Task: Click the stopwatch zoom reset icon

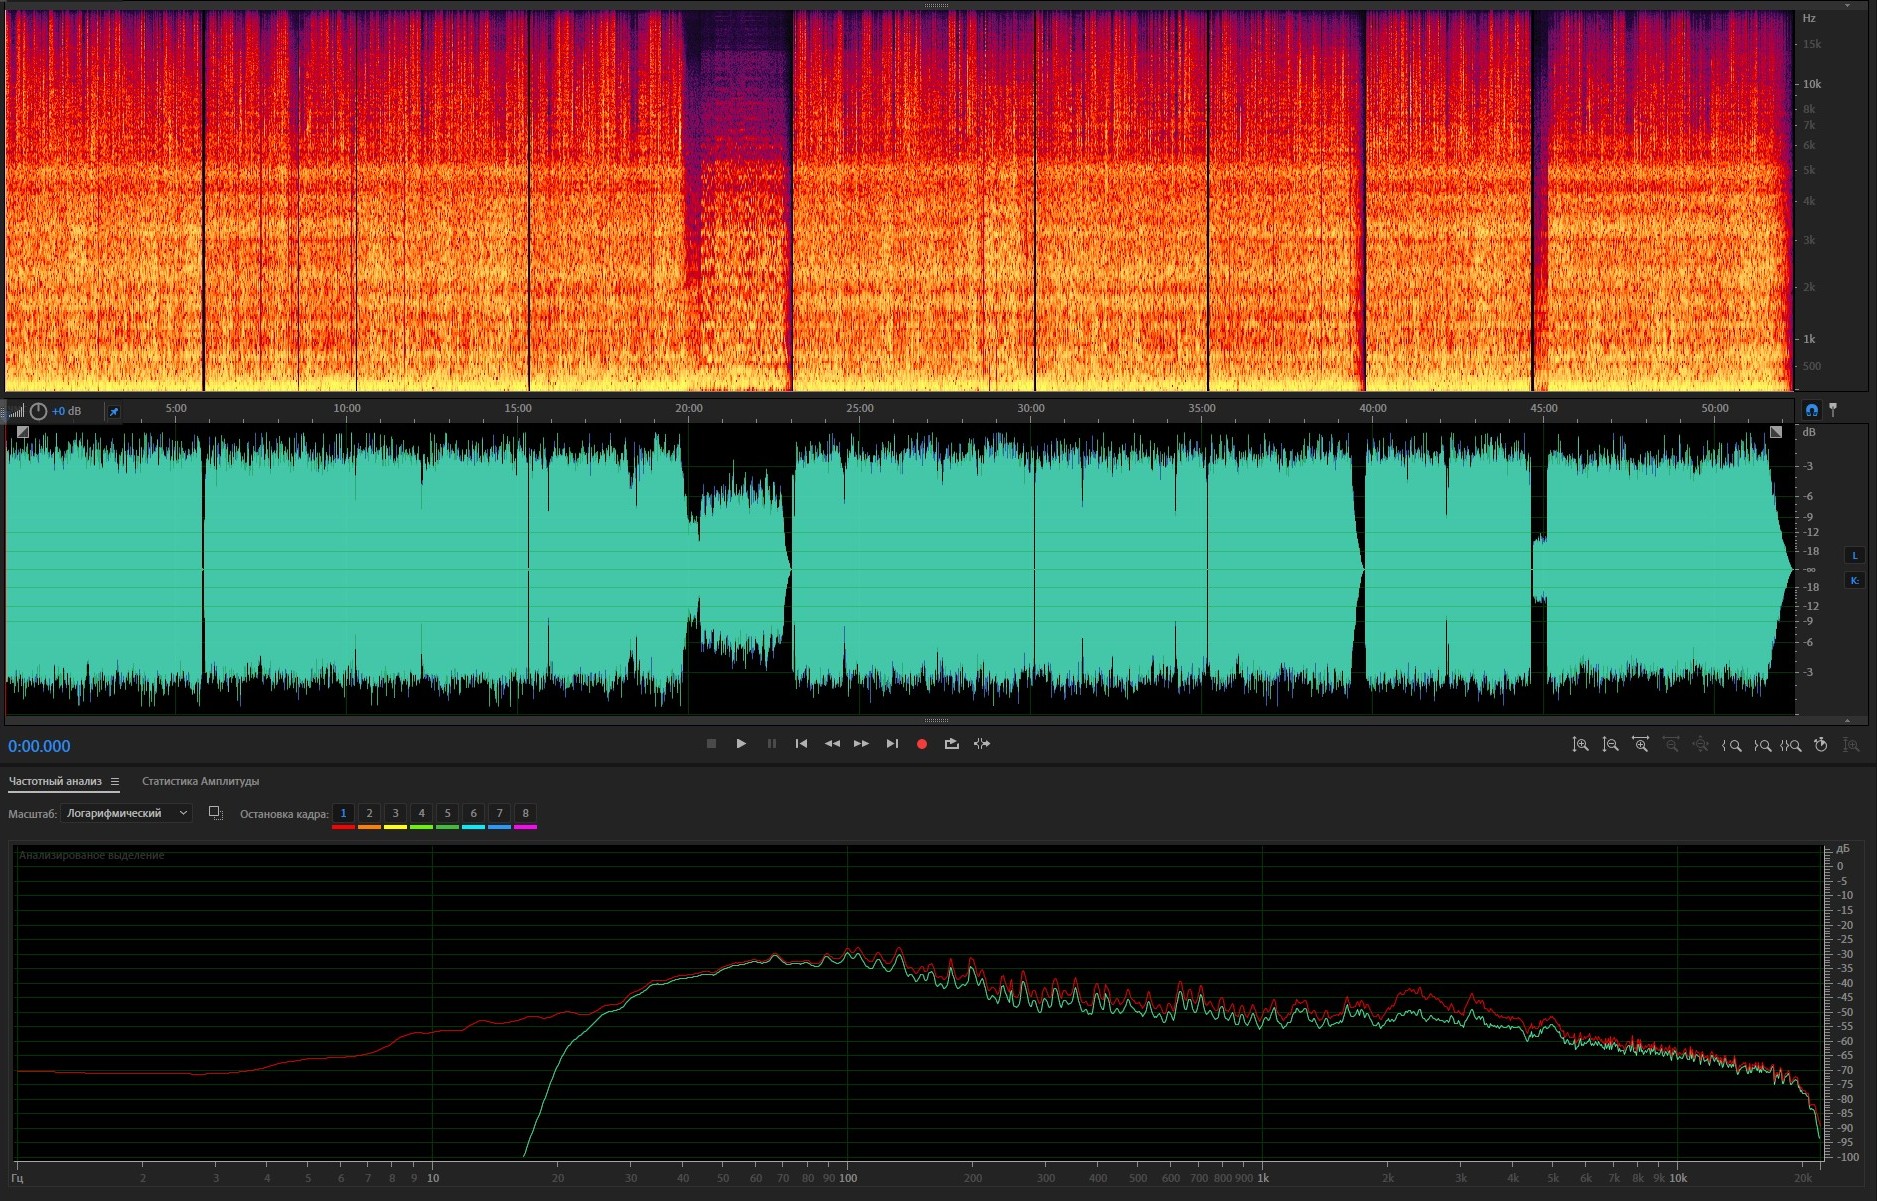Action: coord(1821,745)
